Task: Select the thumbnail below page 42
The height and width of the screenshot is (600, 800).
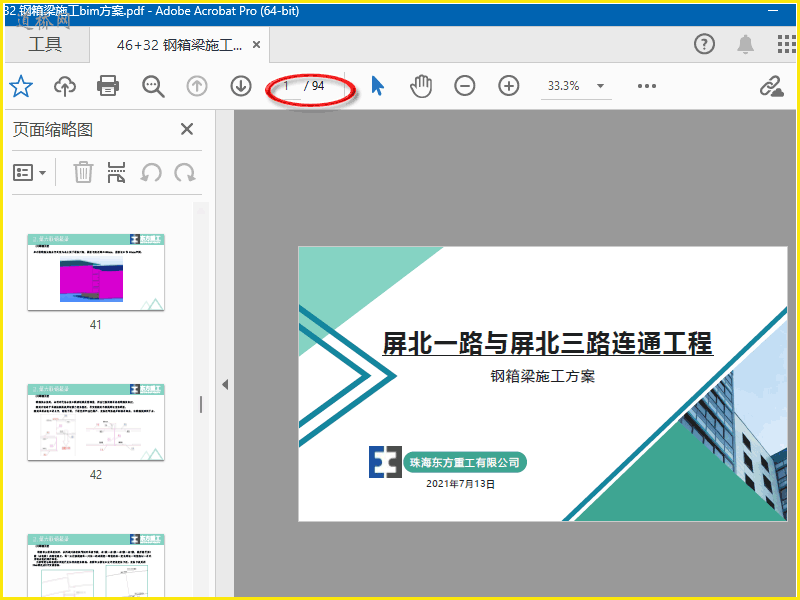Action: tap(96, 565)
